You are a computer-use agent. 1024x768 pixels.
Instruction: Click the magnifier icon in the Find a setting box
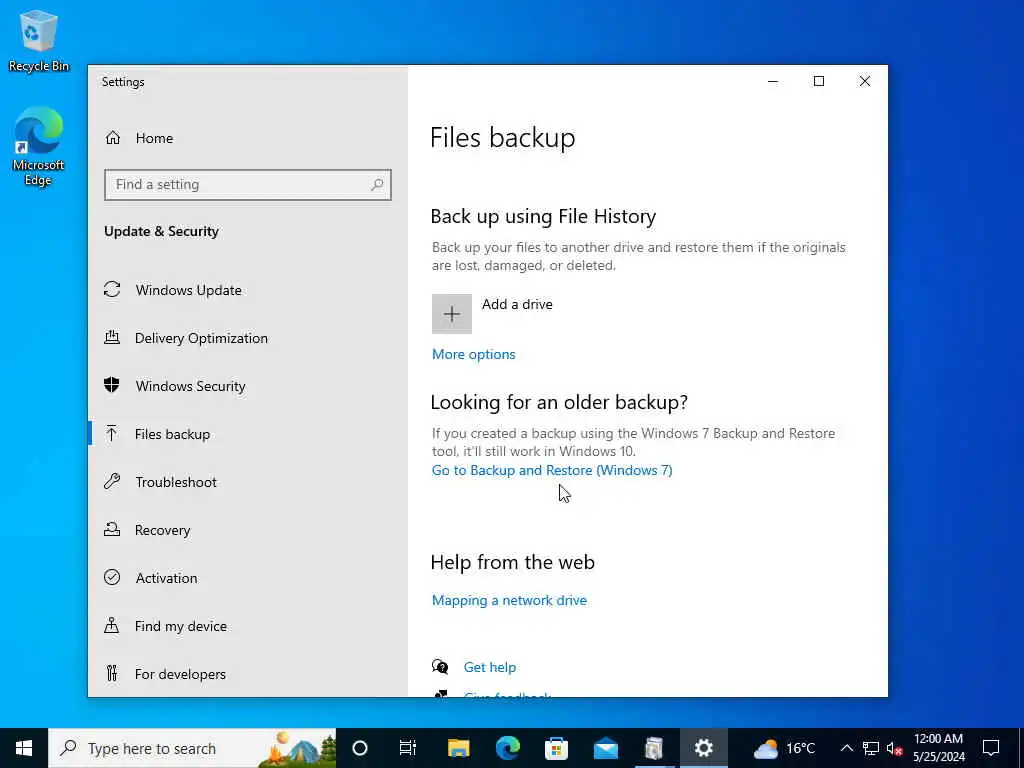(x=377, y=185)
